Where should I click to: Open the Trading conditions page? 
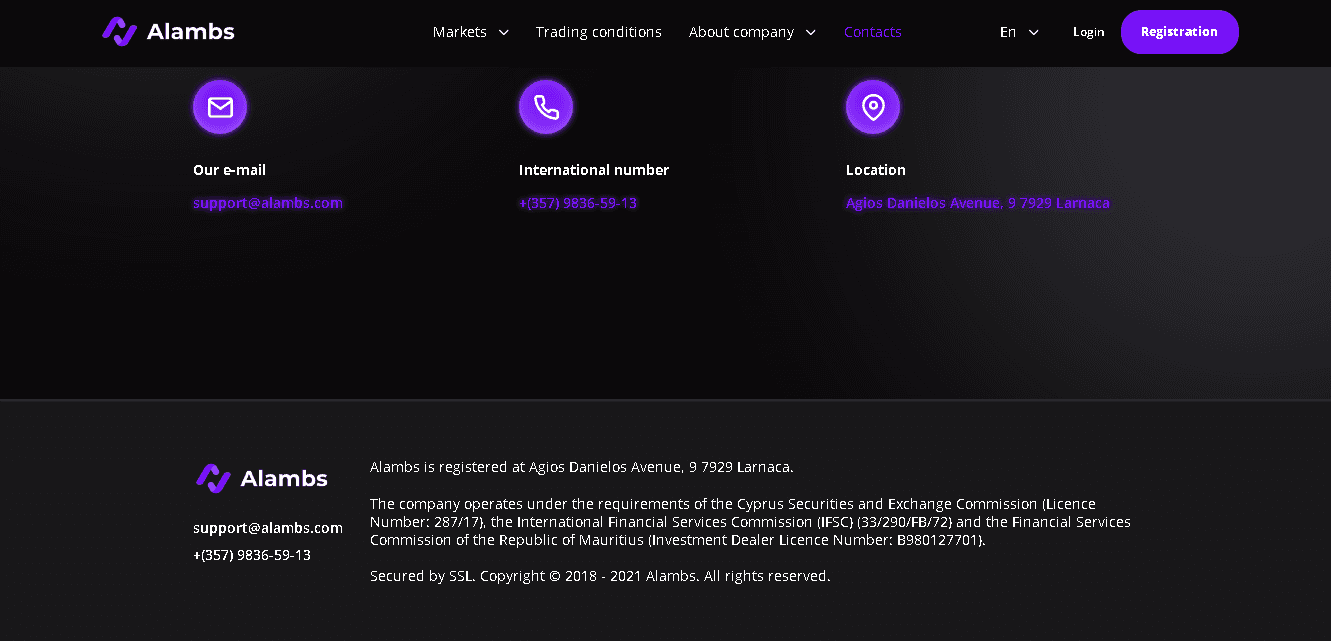(598, 31)
